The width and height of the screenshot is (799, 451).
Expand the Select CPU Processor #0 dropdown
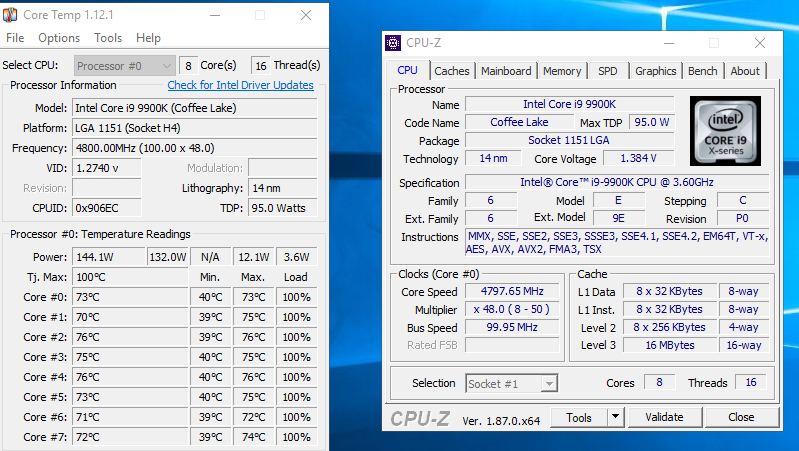pos(125,66)
